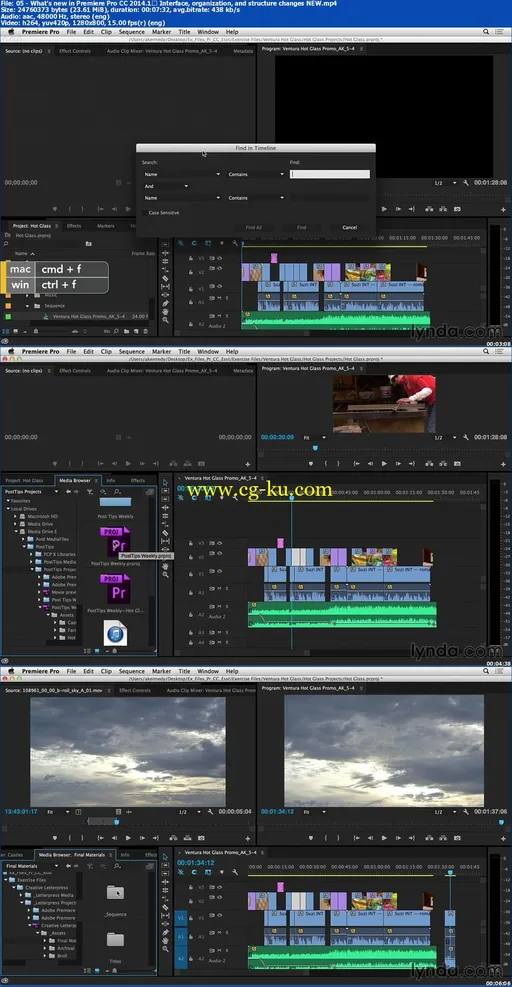This screenshot has height=987, width=512.
Task: Click Source monitor playhead in the sky-clip frame
Action: tap(117, 821)
